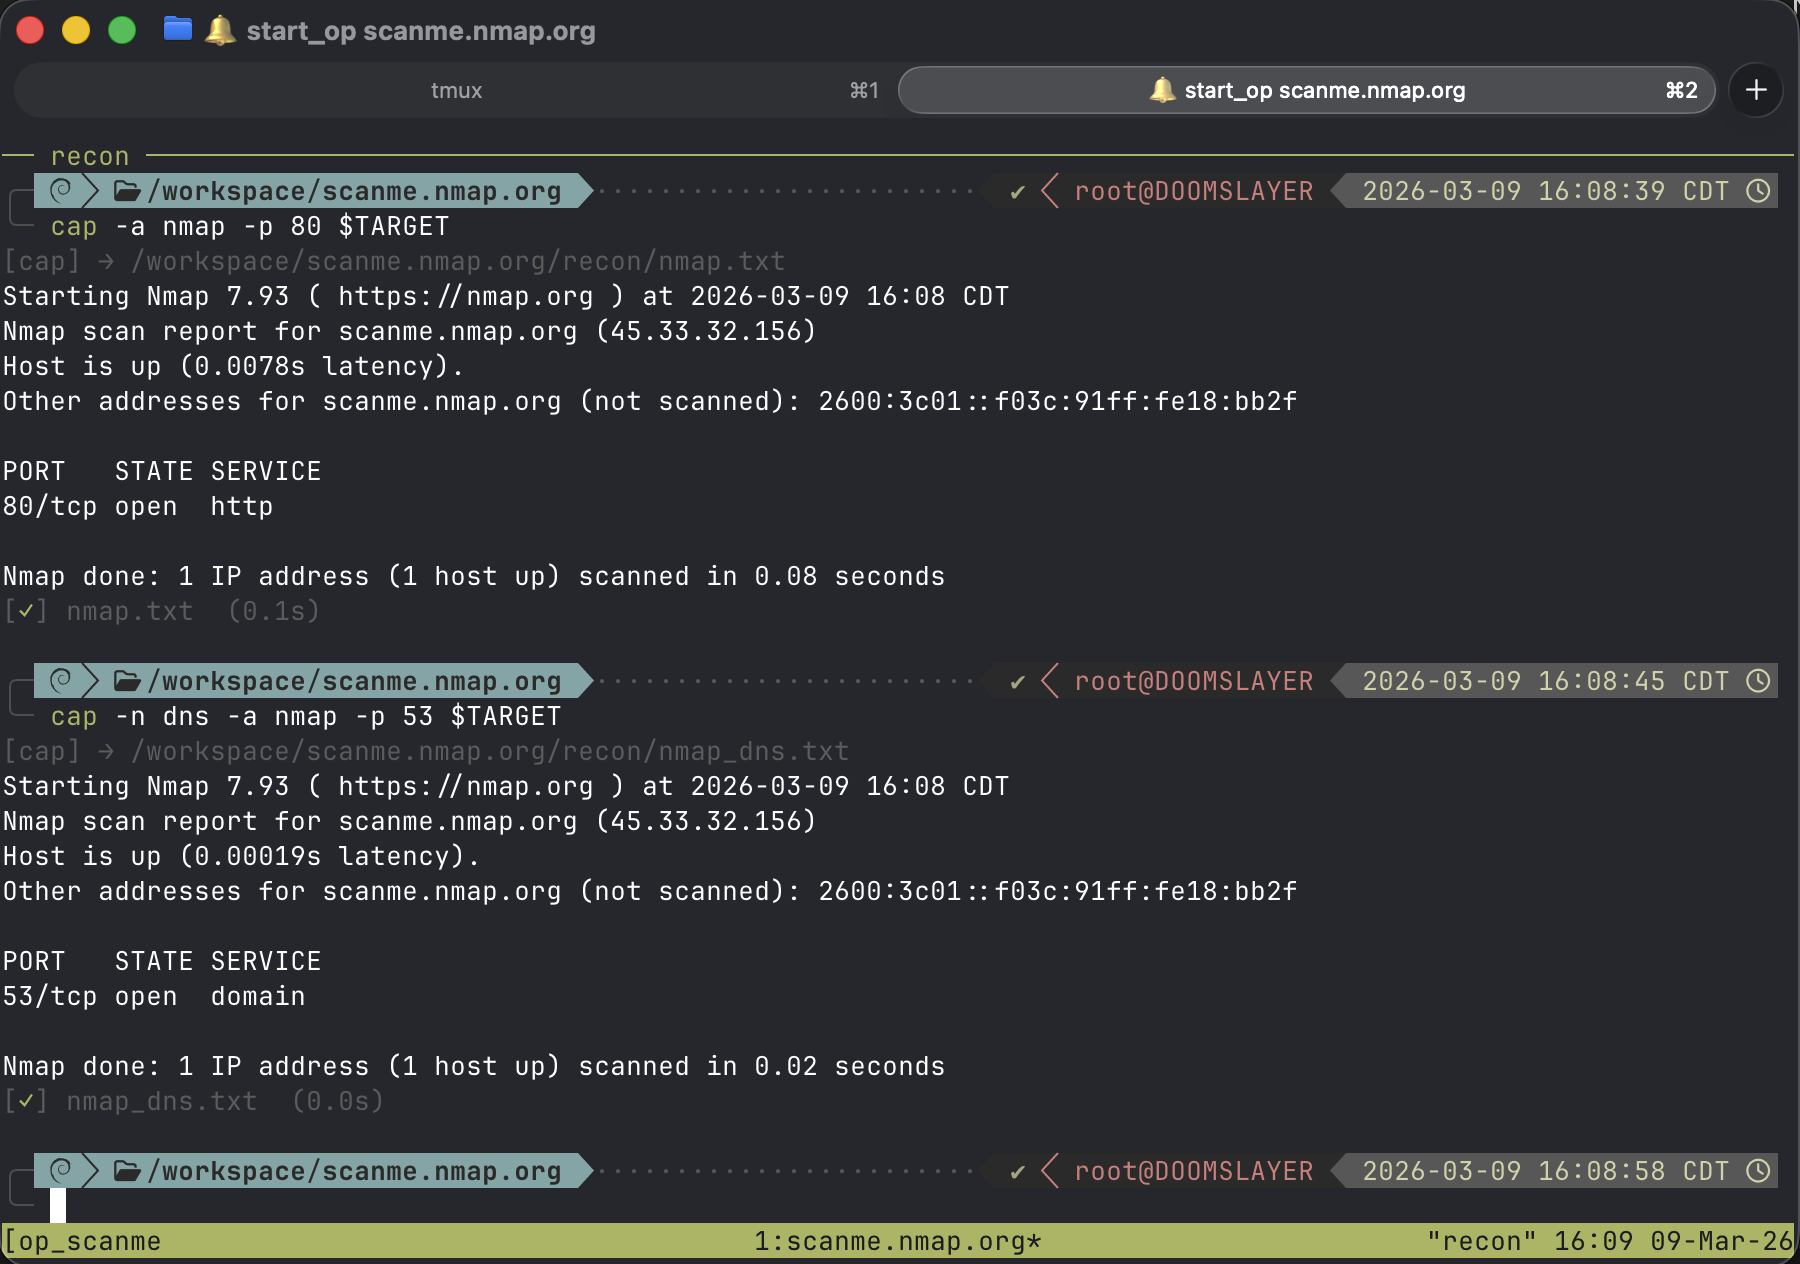
Task: Switch to the tmux tab
Action: pyautogui.click(x=456, y=90)
